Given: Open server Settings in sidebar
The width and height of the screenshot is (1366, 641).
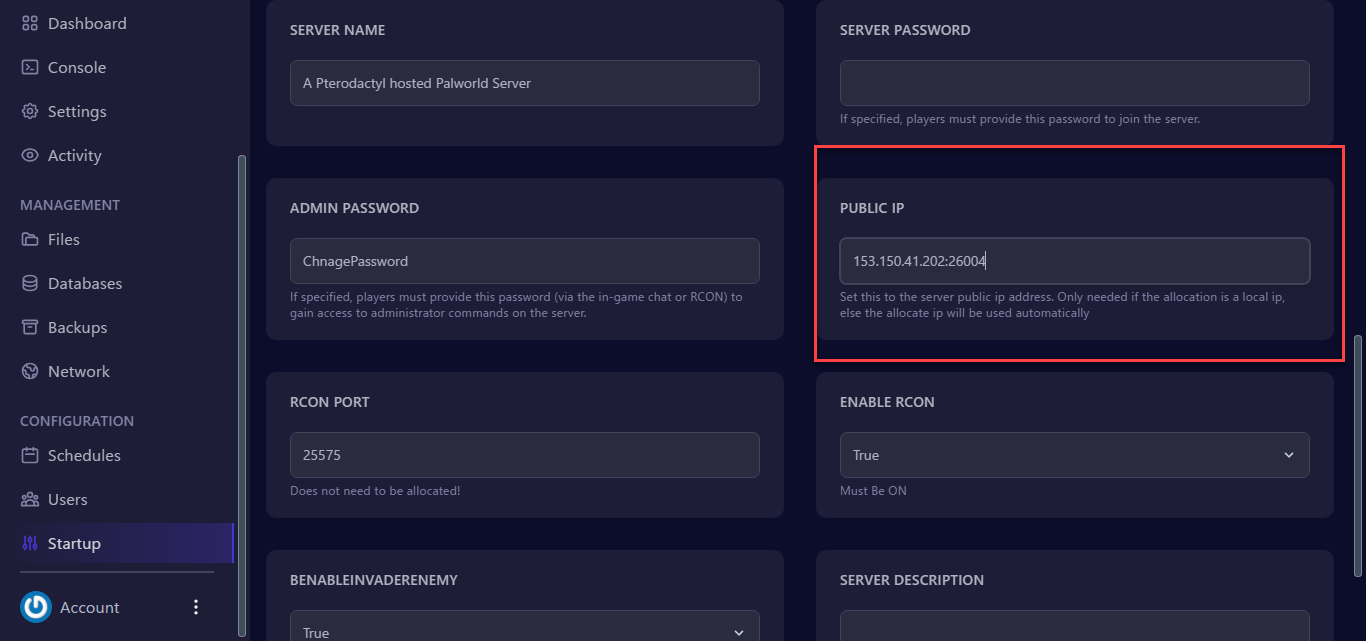Looking at the screenshot, I should pyautogui.click(x=77, y=111).
